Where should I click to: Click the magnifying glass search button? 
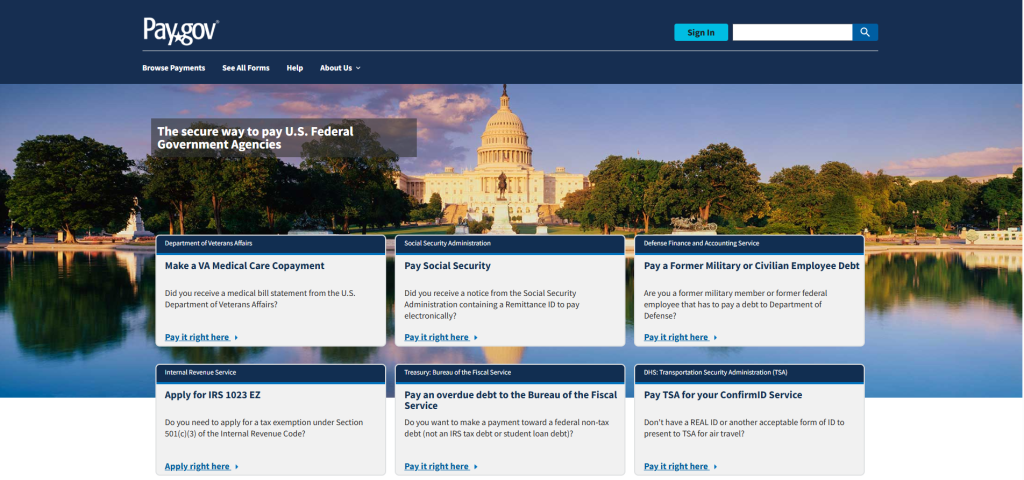tap(865, 32)
